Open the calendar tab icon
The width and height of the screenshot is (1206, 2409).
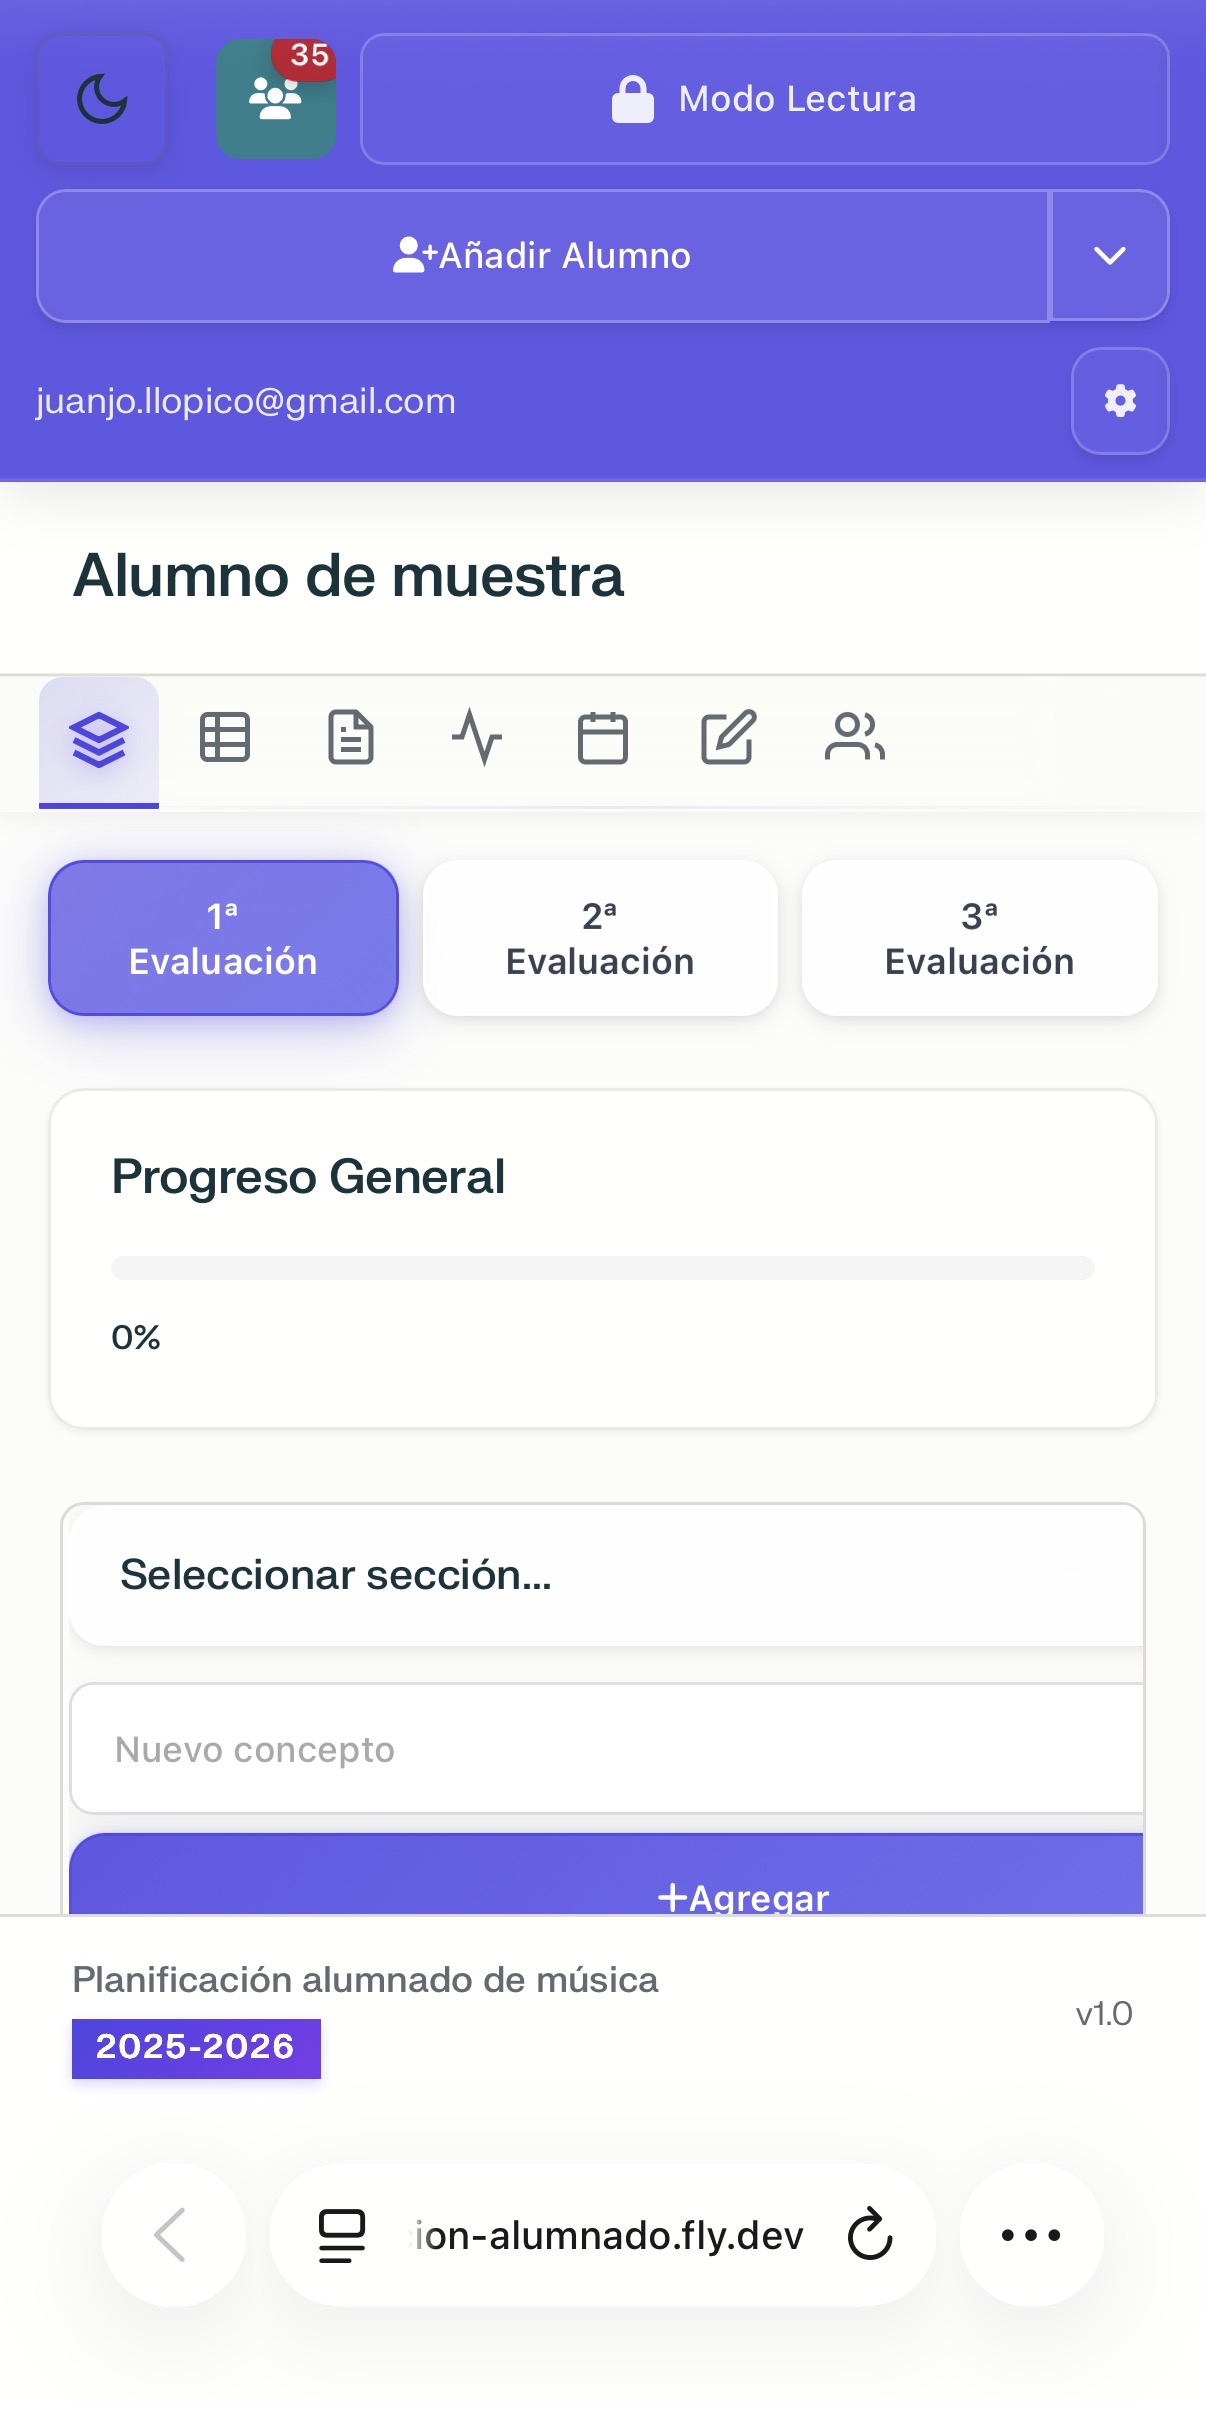pos(603,738)
